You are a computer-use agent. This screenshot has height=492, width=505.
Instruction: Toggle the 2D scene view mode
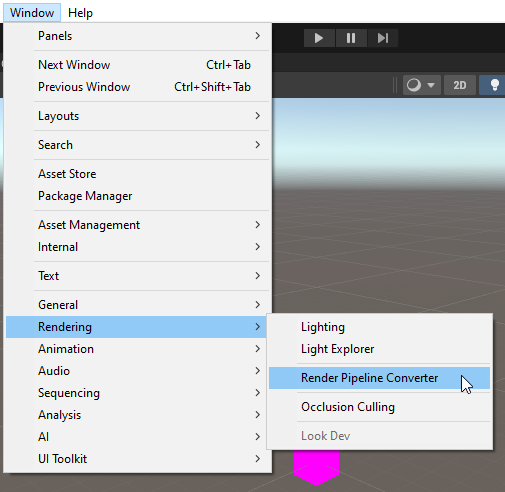coord(460,85)
